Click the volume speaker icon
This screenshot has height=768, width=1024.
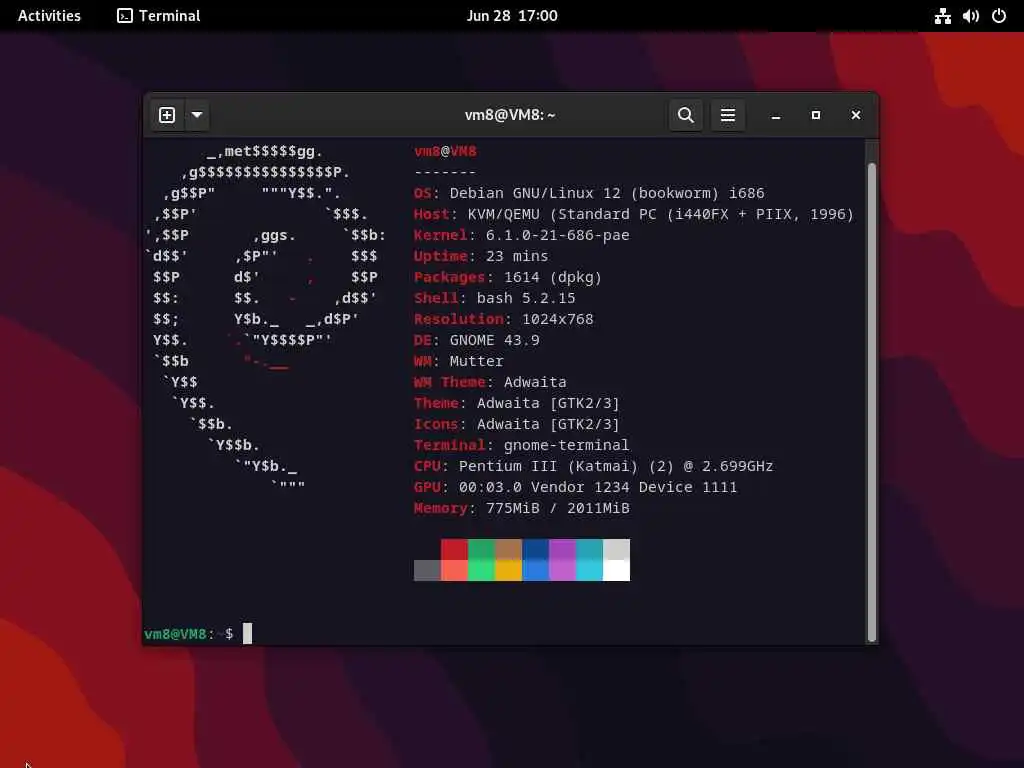click(x=970, y=16)
